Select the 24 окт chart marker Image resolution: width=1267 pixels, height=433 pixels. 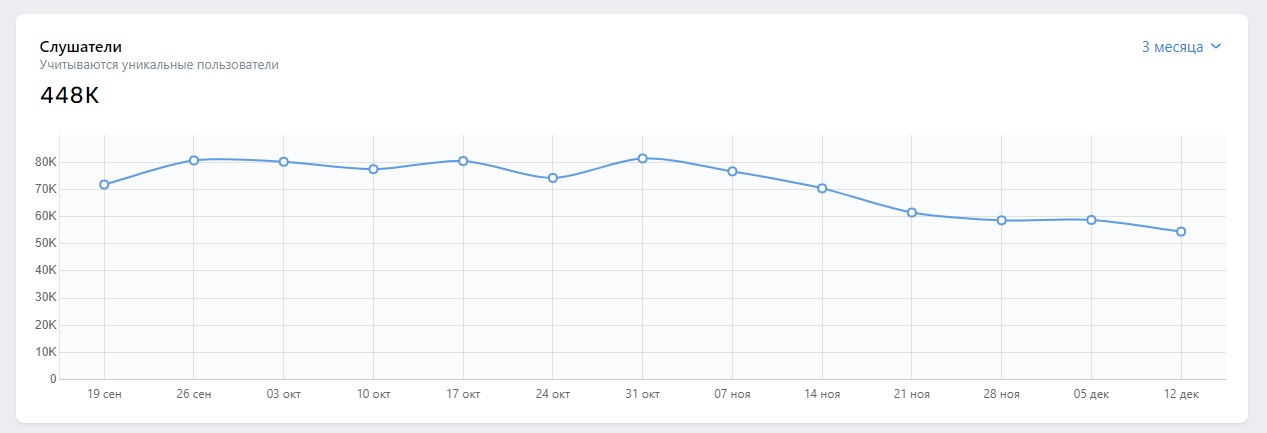tap(553, 178)
